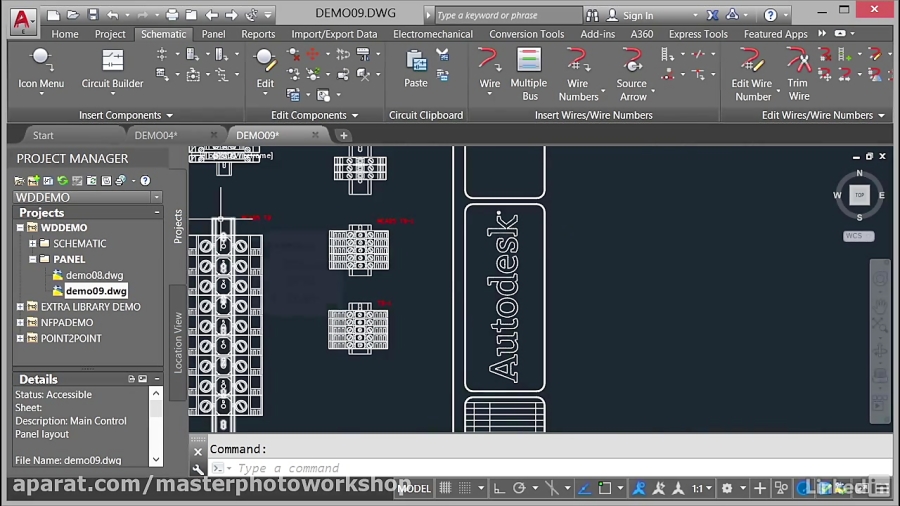Click the AutoCAD application menu logo
This screenshot has width=900, height=506.
point(22,20)
